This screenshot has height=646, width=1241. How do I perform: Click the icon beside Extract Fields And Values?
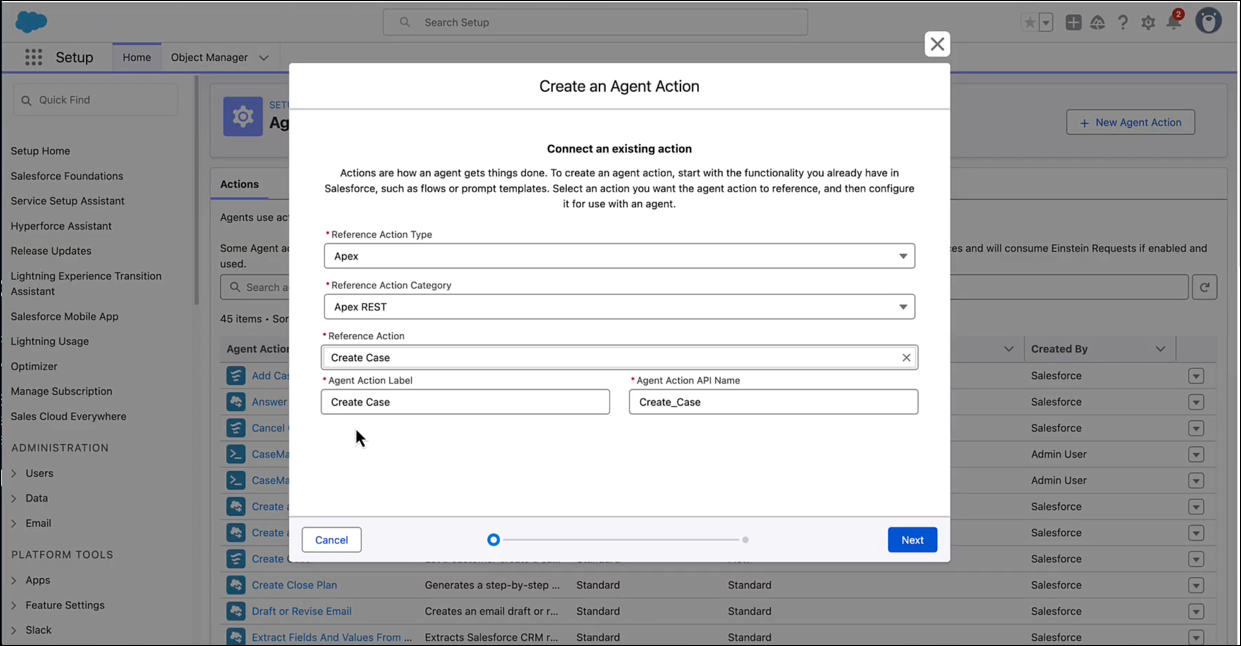236,637
